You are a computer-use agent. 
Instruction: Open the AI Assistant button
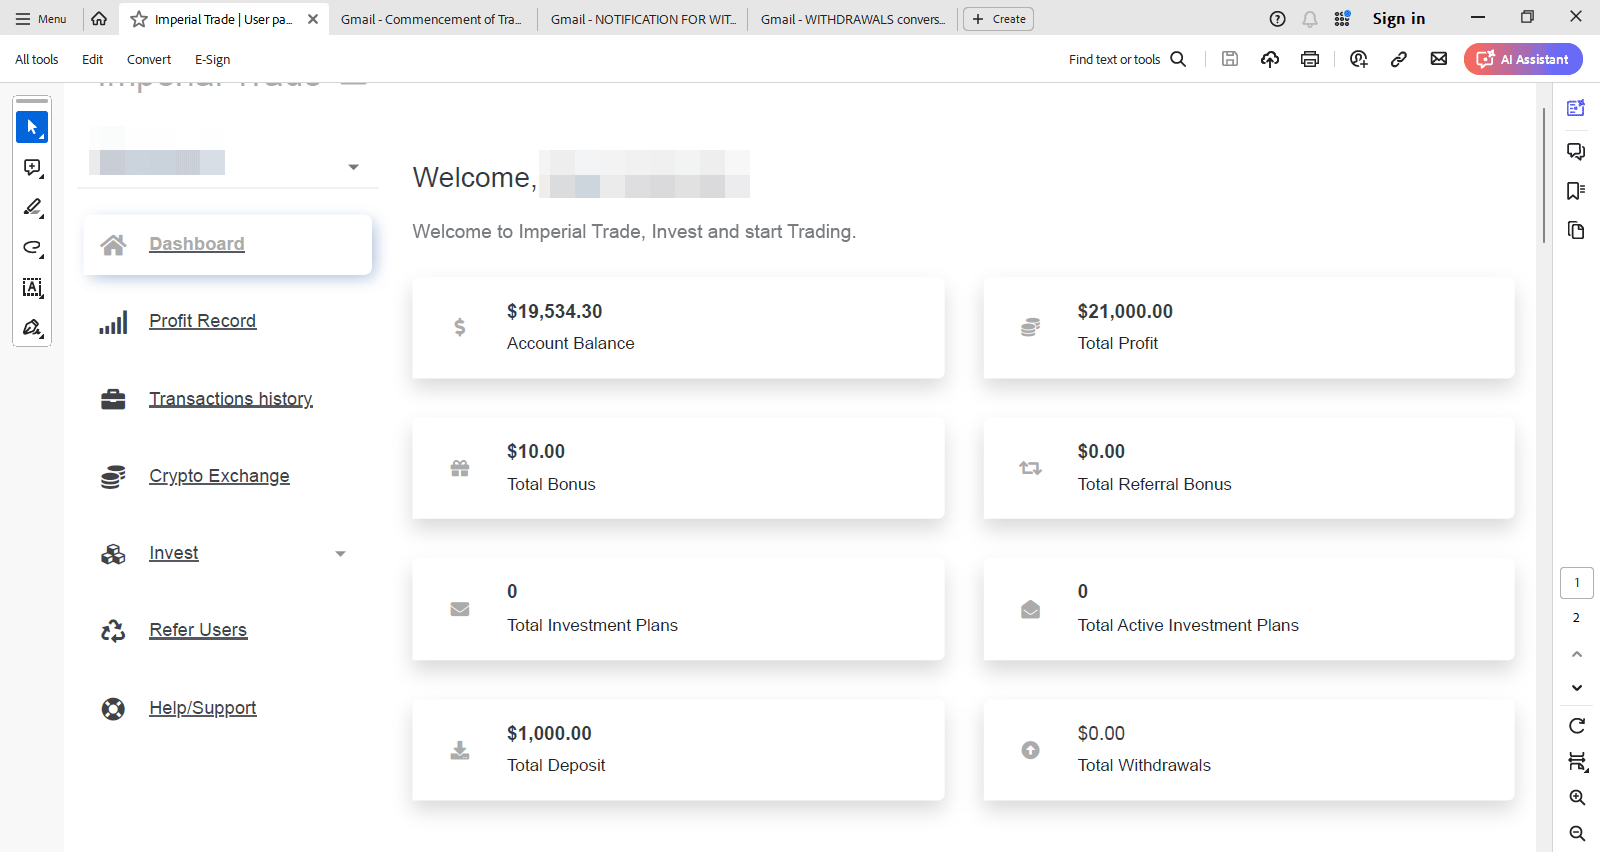click(x=1523, y=59)
